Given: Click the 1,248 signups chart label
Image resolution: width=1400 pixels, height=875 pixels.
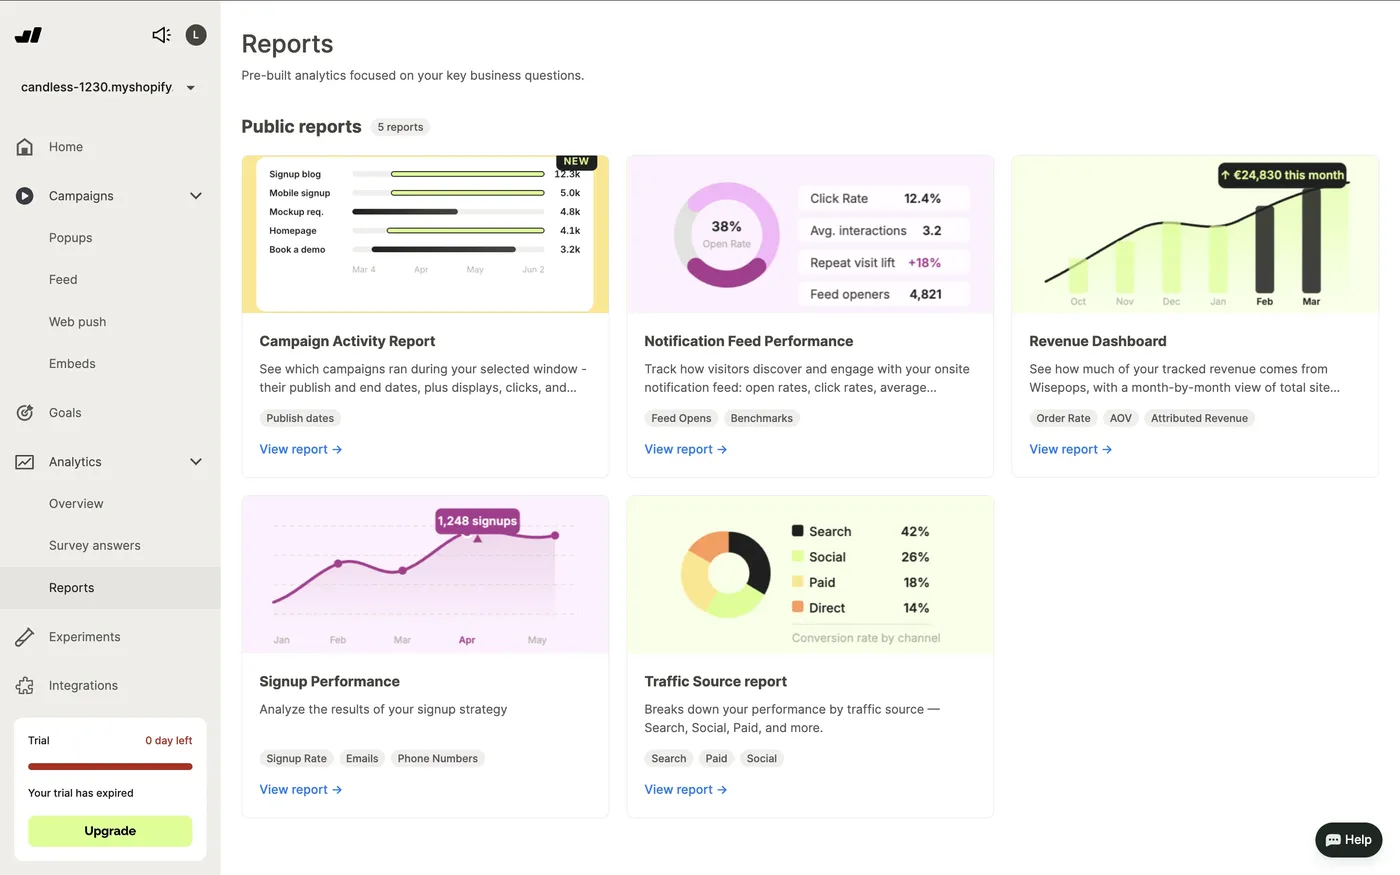Looking at the screenshot, I should pos(477,521).
